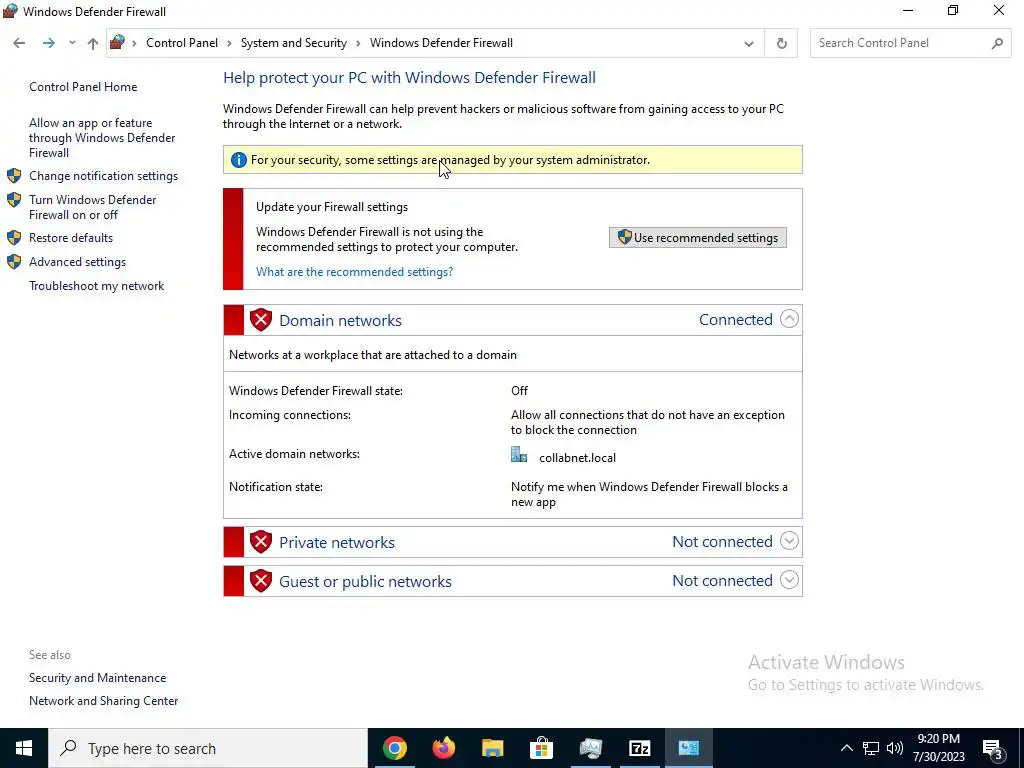This screenshot has height=768, width=1024.
Task: Select System and Security breadcrumb
Action: (294, 43)
